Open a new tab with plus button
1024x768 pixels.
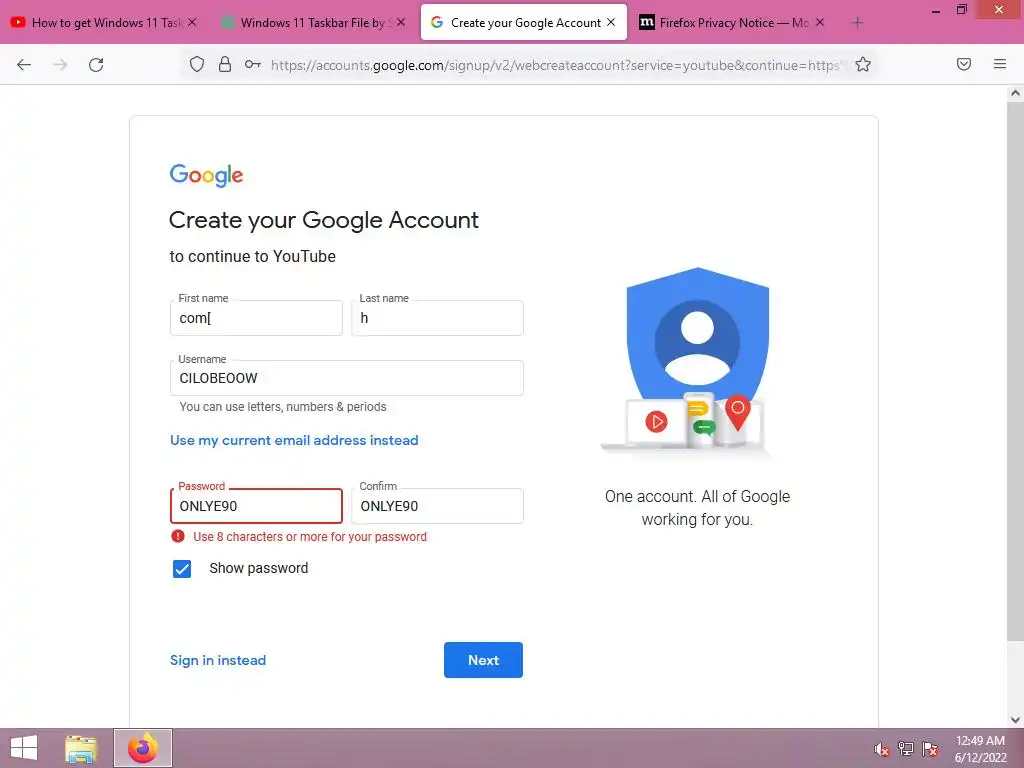tap(857, 23)
